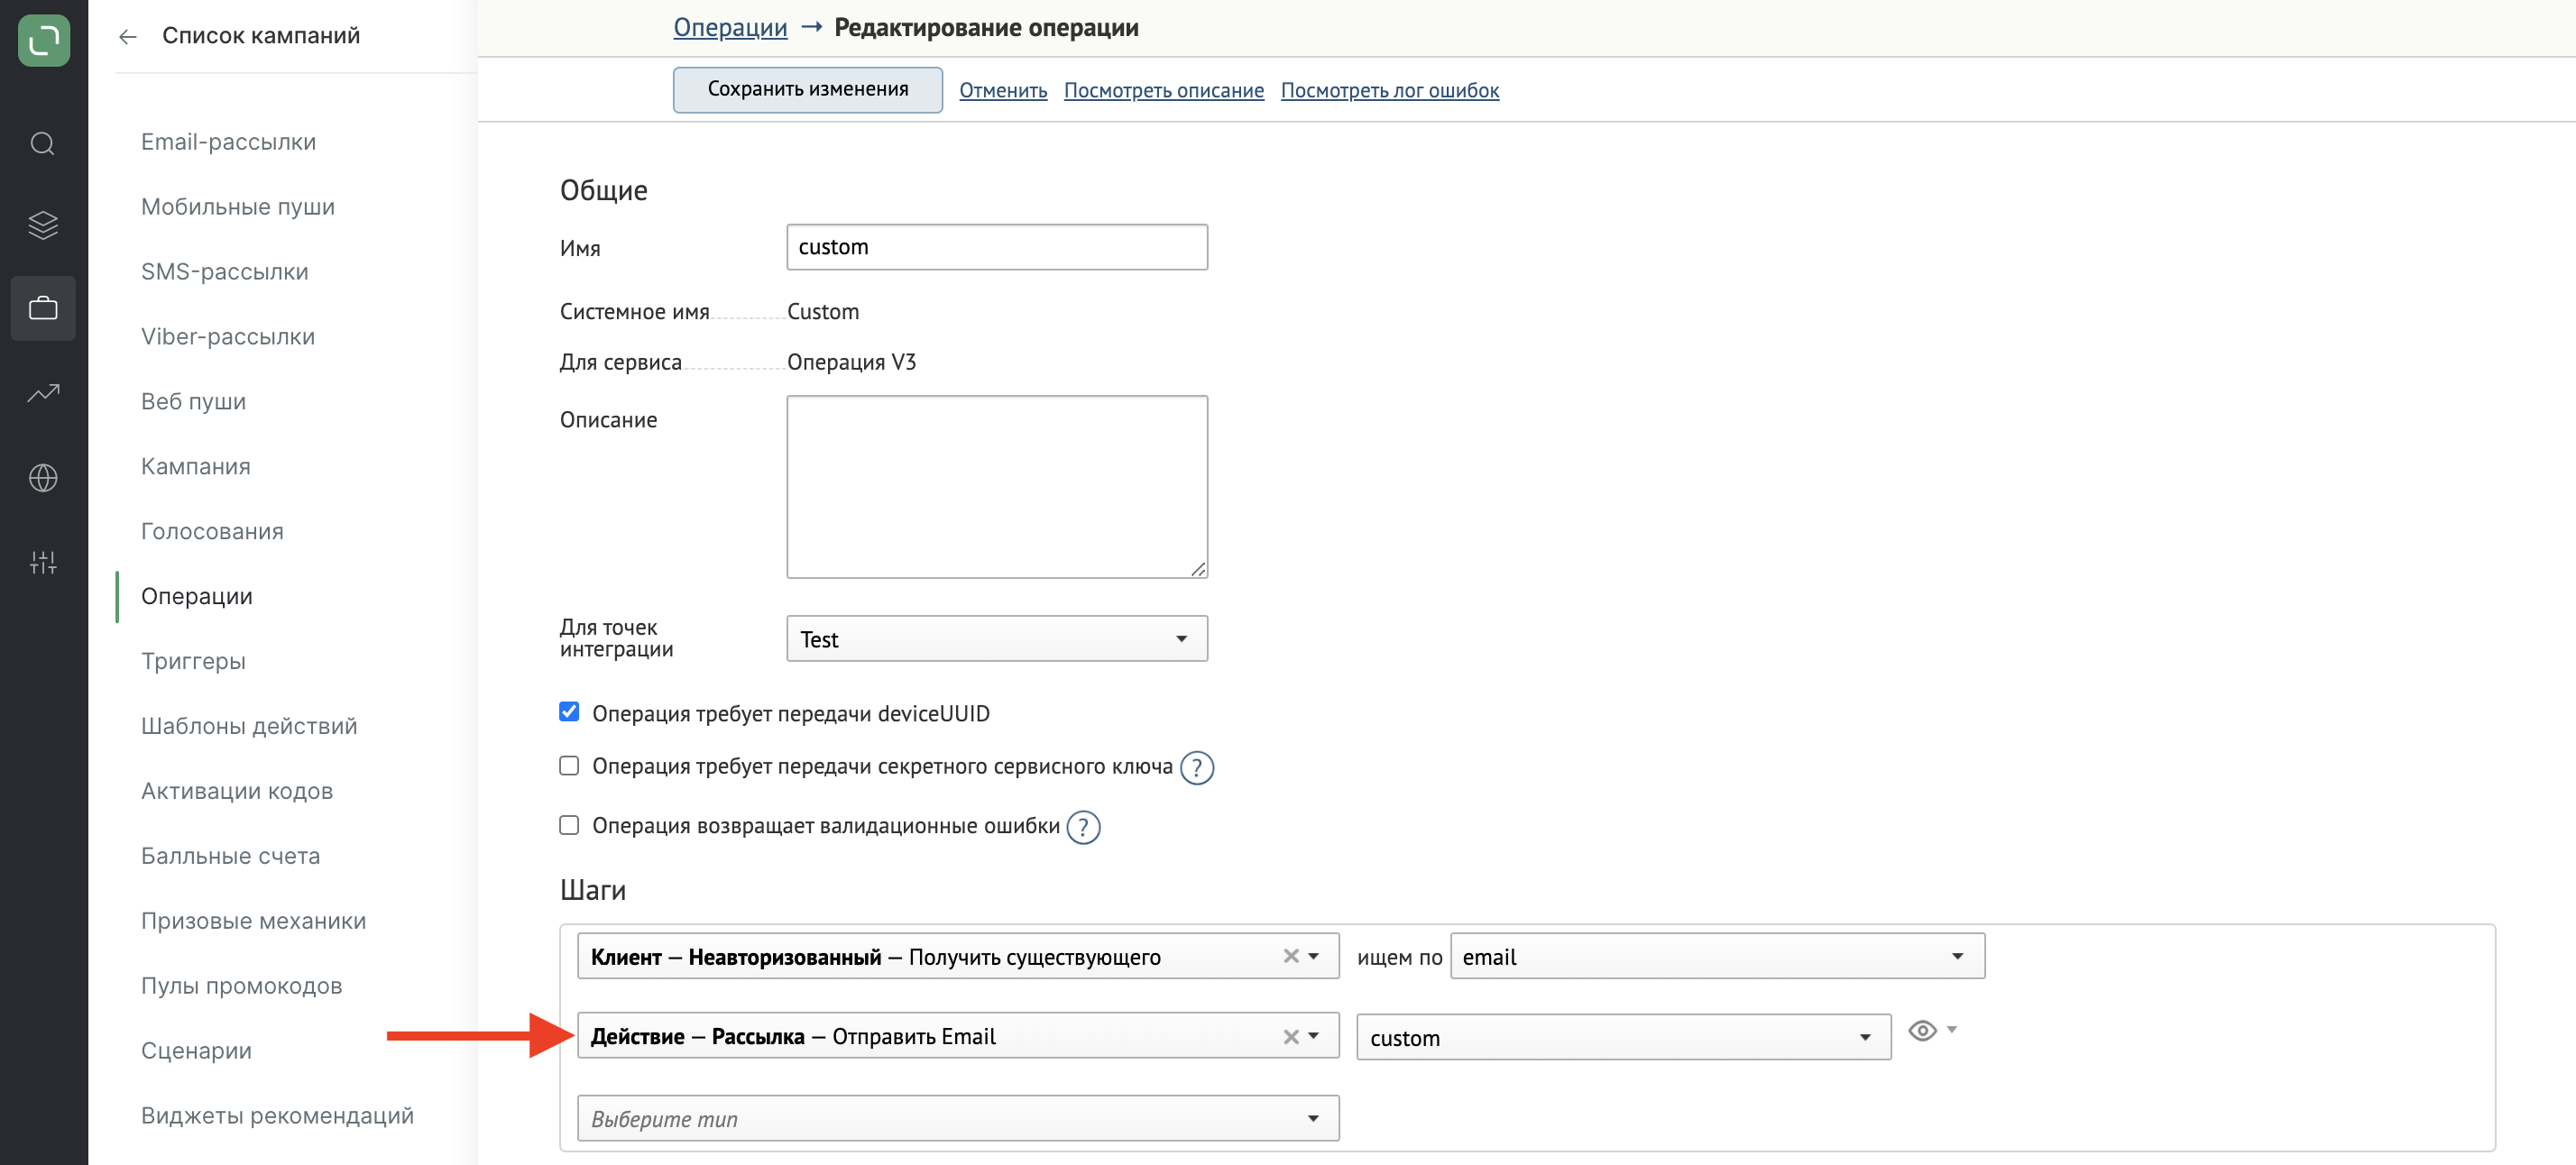The image size is (2576, 1165).
Task: Open ищем по email dropdown
Action: point(1717,957)
